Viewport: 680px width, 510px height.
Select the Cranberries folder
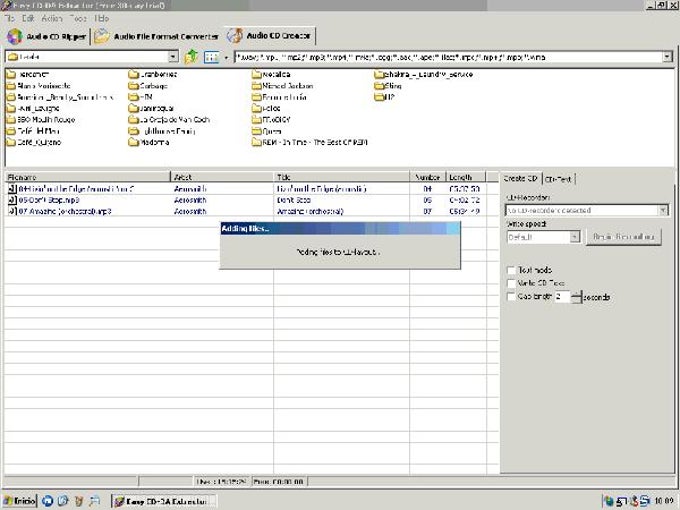click(153, 75)
